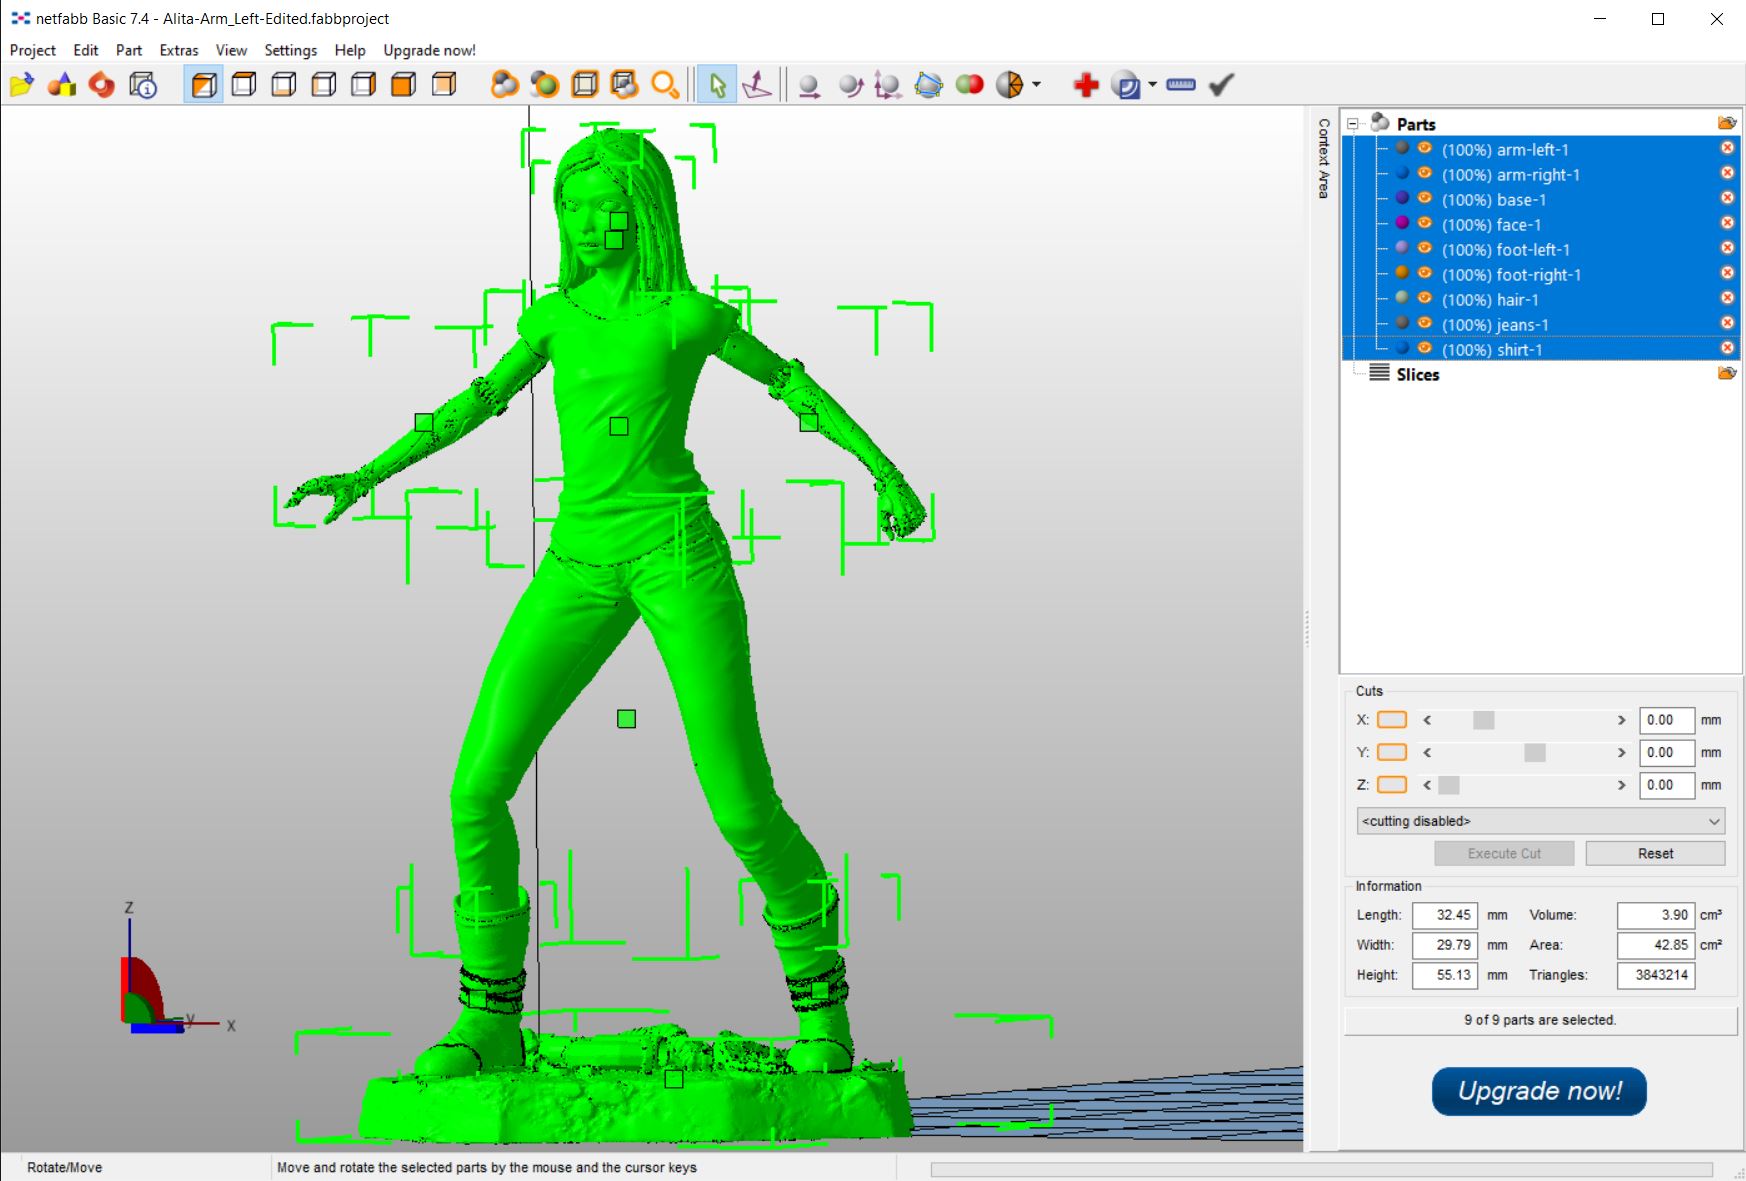Open dropdown arrow next to shell icon
This screenshot has height=1181, width=1746.
[x=1152, y=85]
